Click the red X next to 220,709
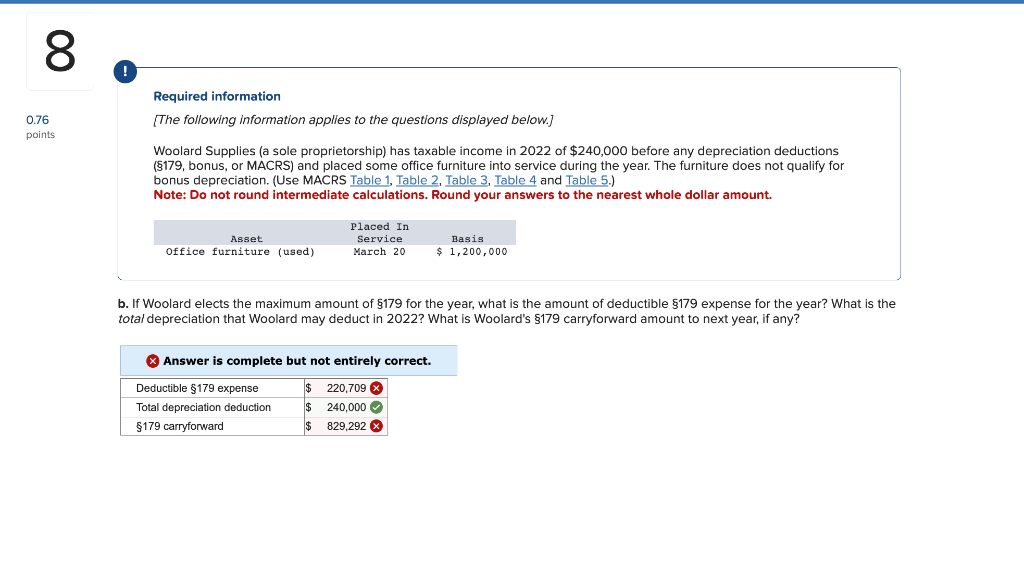Image resolution: width=1024 pixels, height=571 pixels. (x=376, y=388)
